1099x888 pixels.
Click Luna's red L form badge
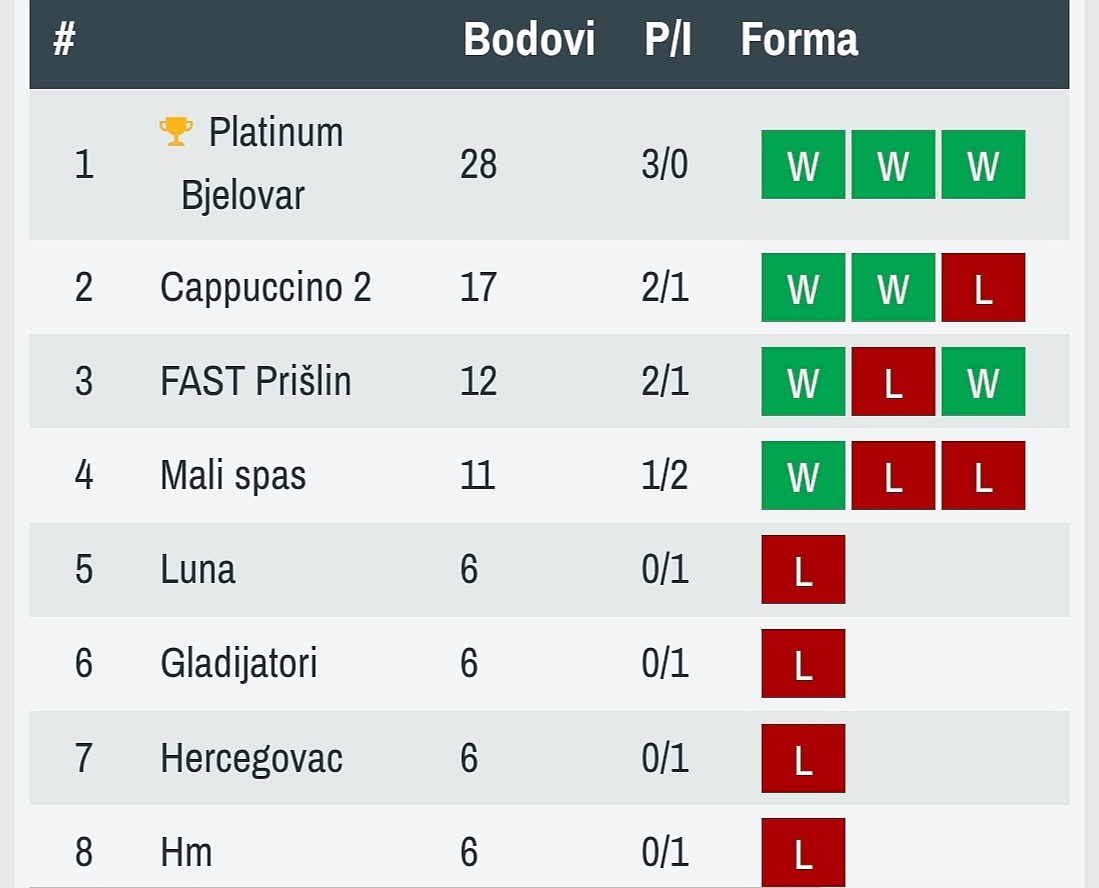coord(803,569)
